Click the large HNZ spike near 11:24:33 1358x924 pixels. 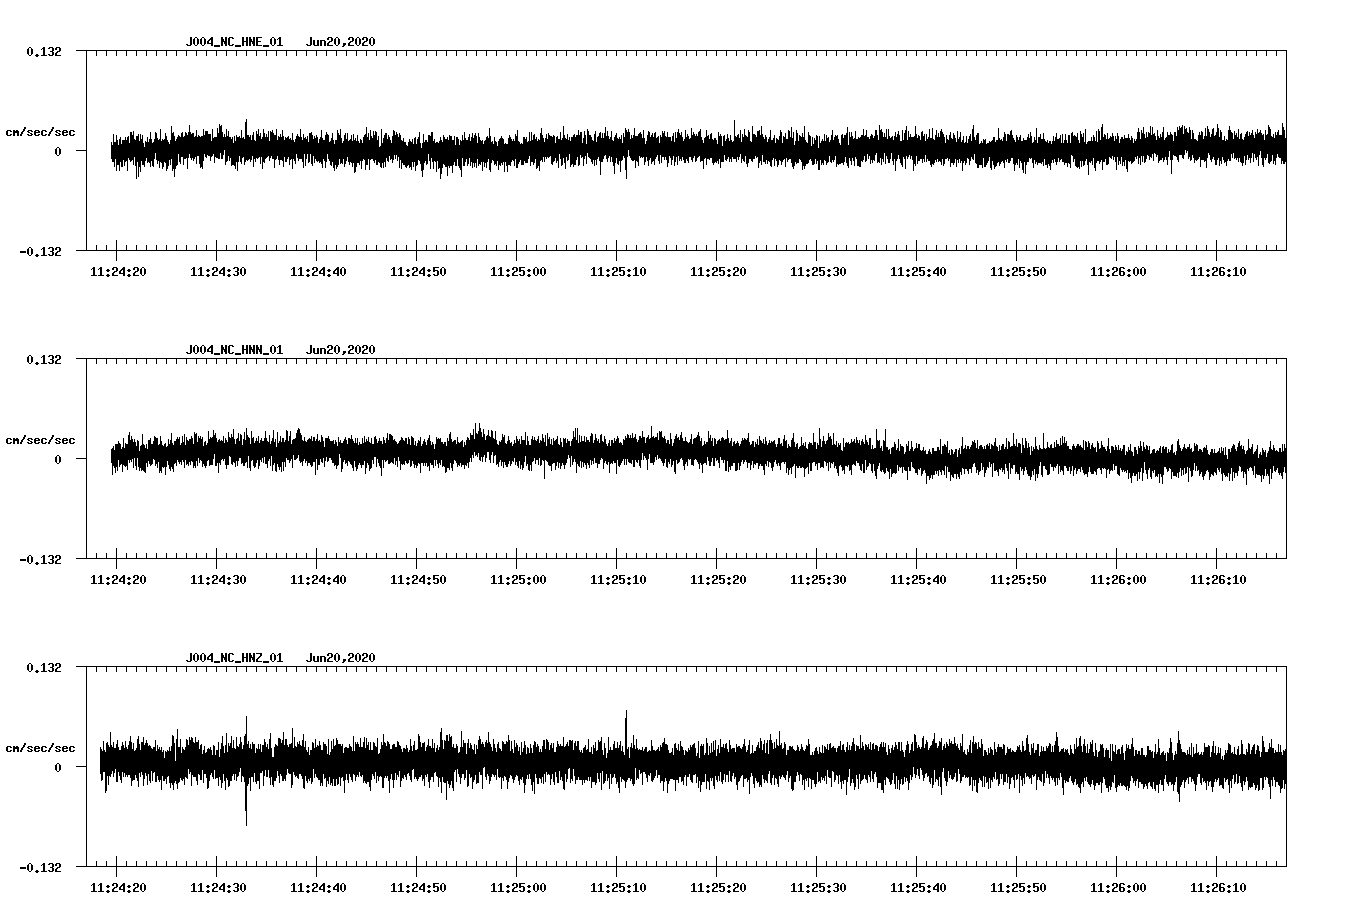[x=246, y=771]
